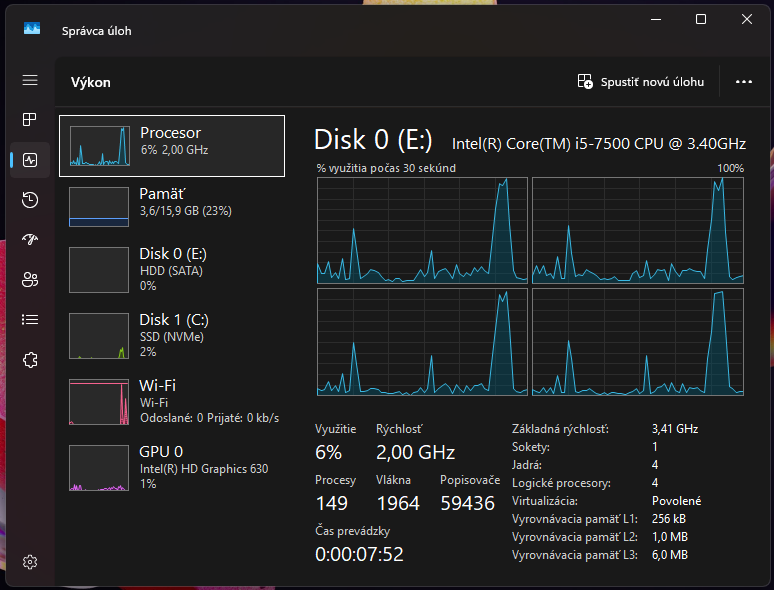The image size is (774, 590).
Task: Open the Users page icon
Action: coord(30,280)
